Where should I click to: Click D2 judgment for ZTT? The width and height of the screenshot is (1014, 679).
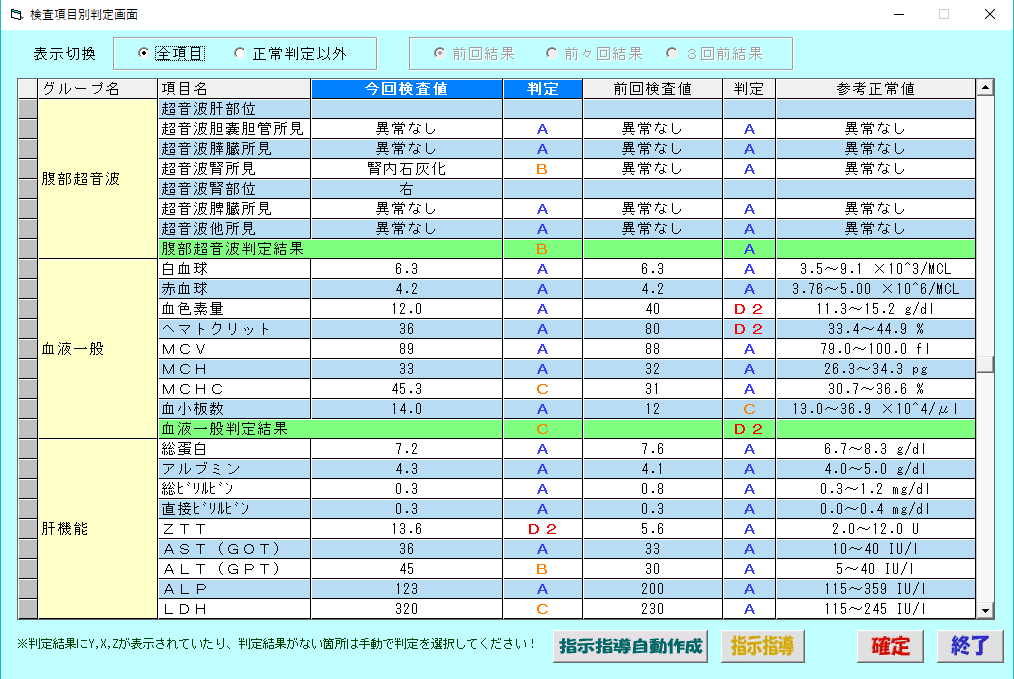click(543, 529)
